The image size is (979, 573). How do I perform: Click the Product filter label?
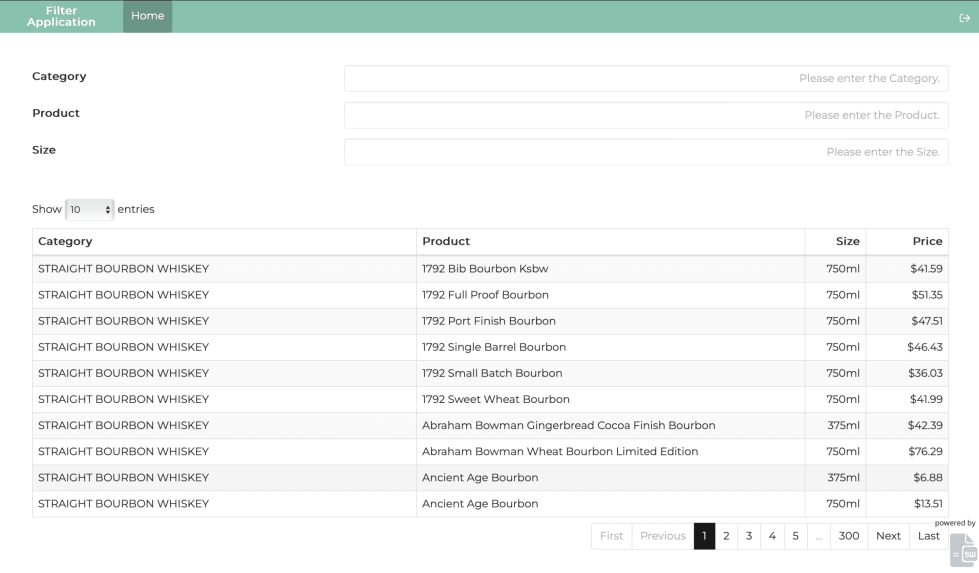(56, 114)
